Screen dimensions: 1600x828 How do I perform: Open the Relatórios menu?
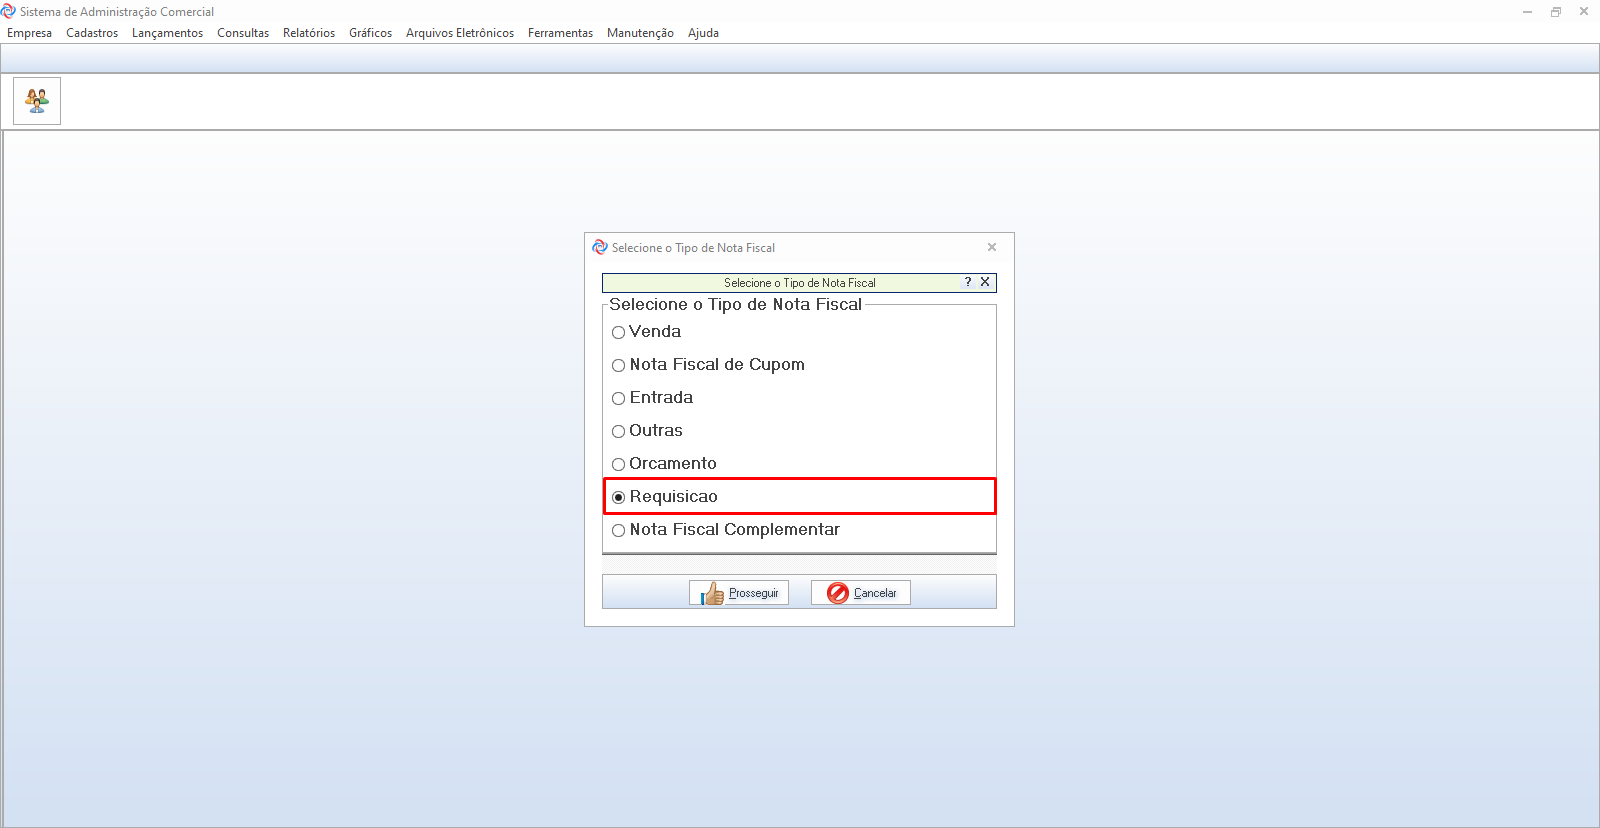(x=309, y=33)
